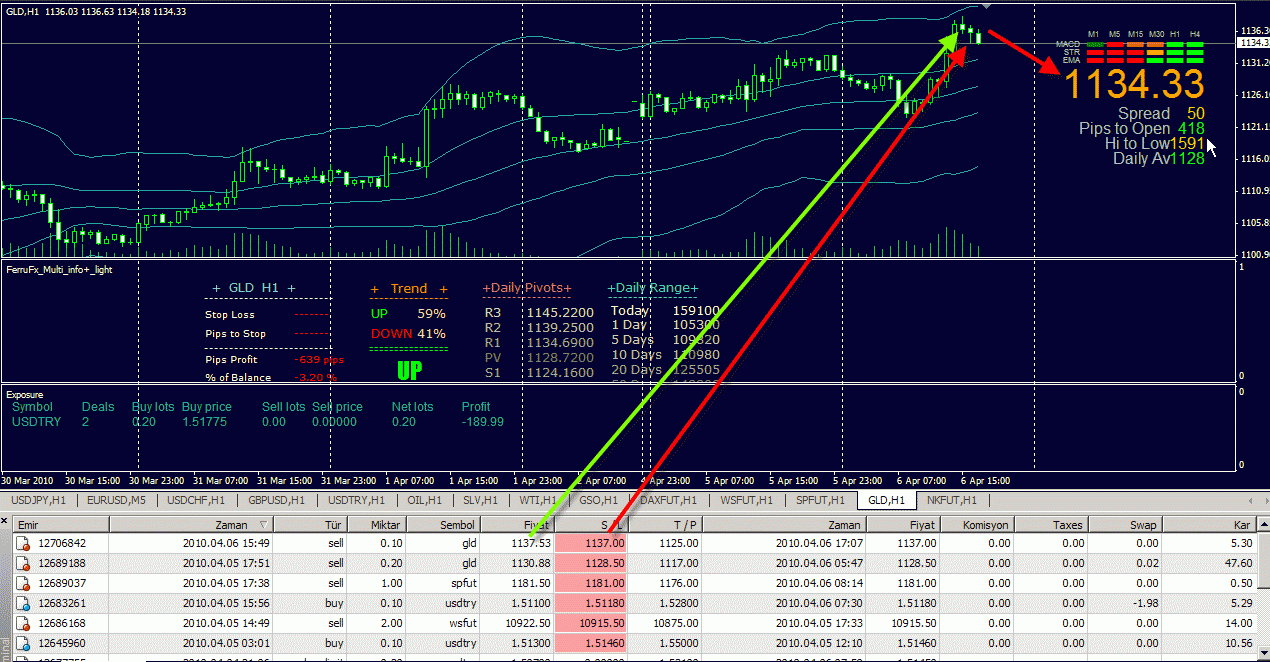Click the buy order icon for 12645960
1270x662 pixels.
point(24,643)
